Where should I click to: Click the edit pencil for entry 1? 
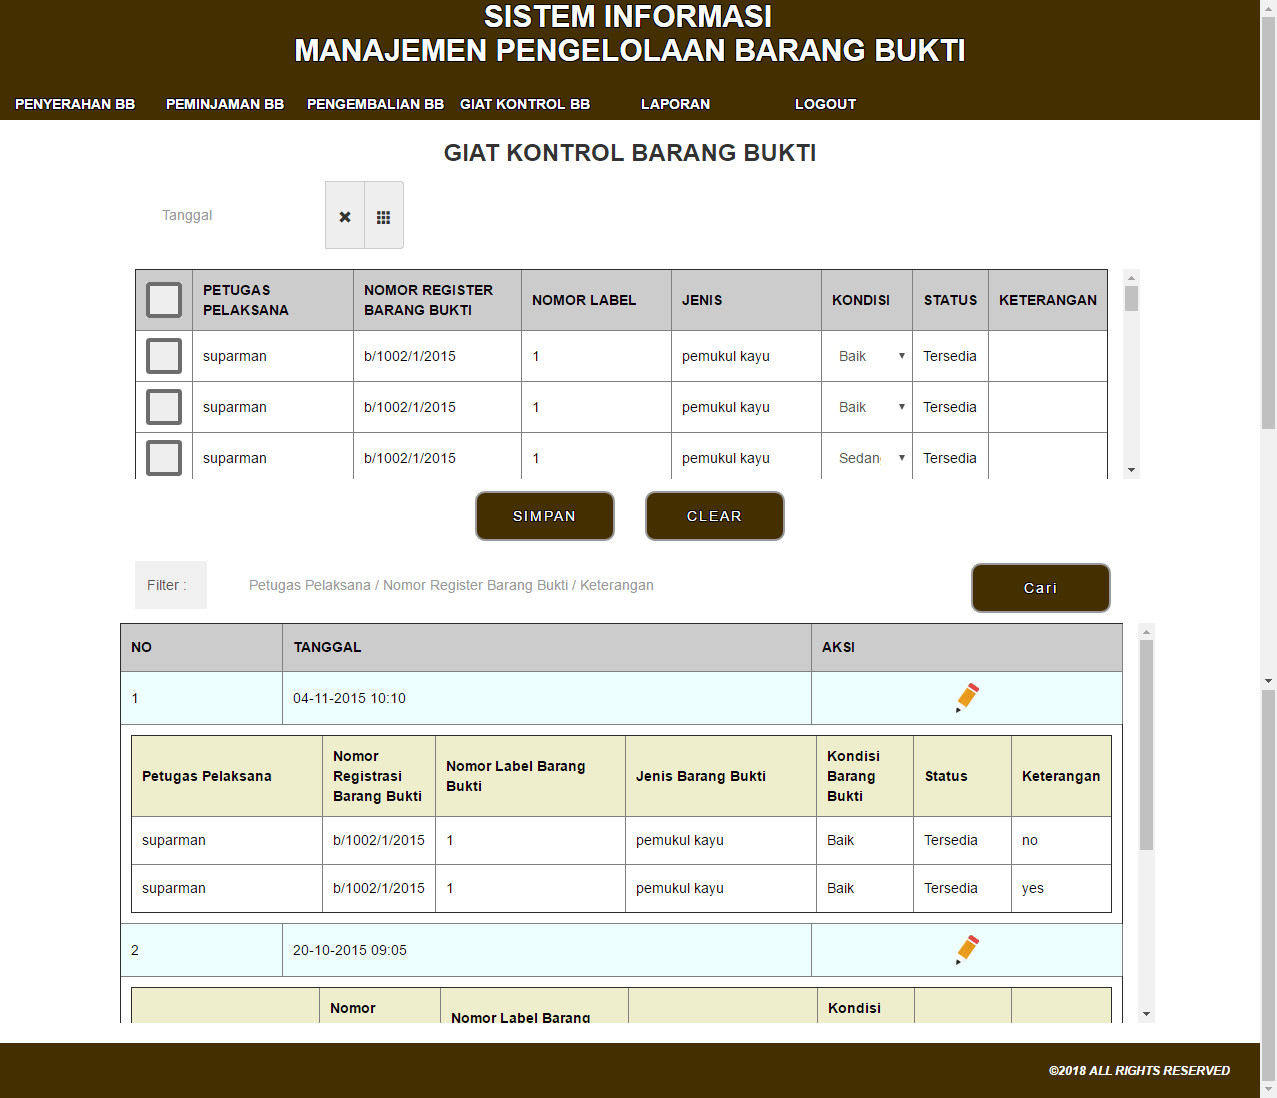[967, 697]
